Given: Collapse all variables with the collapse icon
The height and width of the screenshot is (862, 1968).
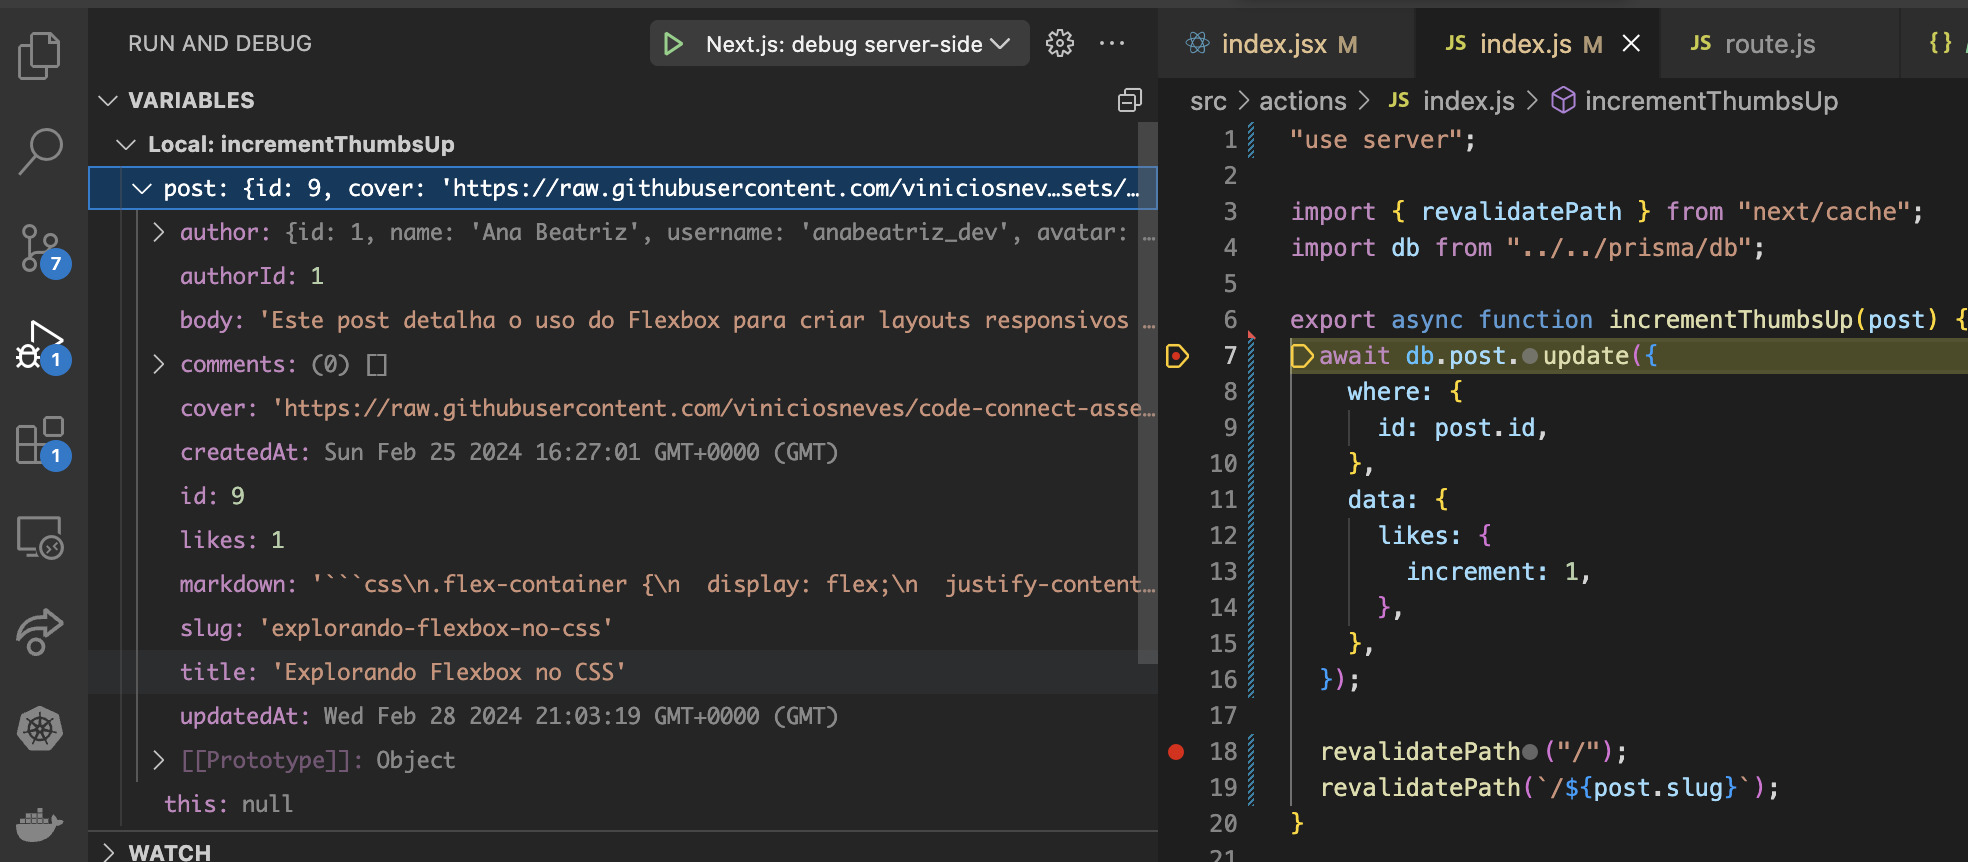Looking at the screenshot, I should click(1130, 100).
